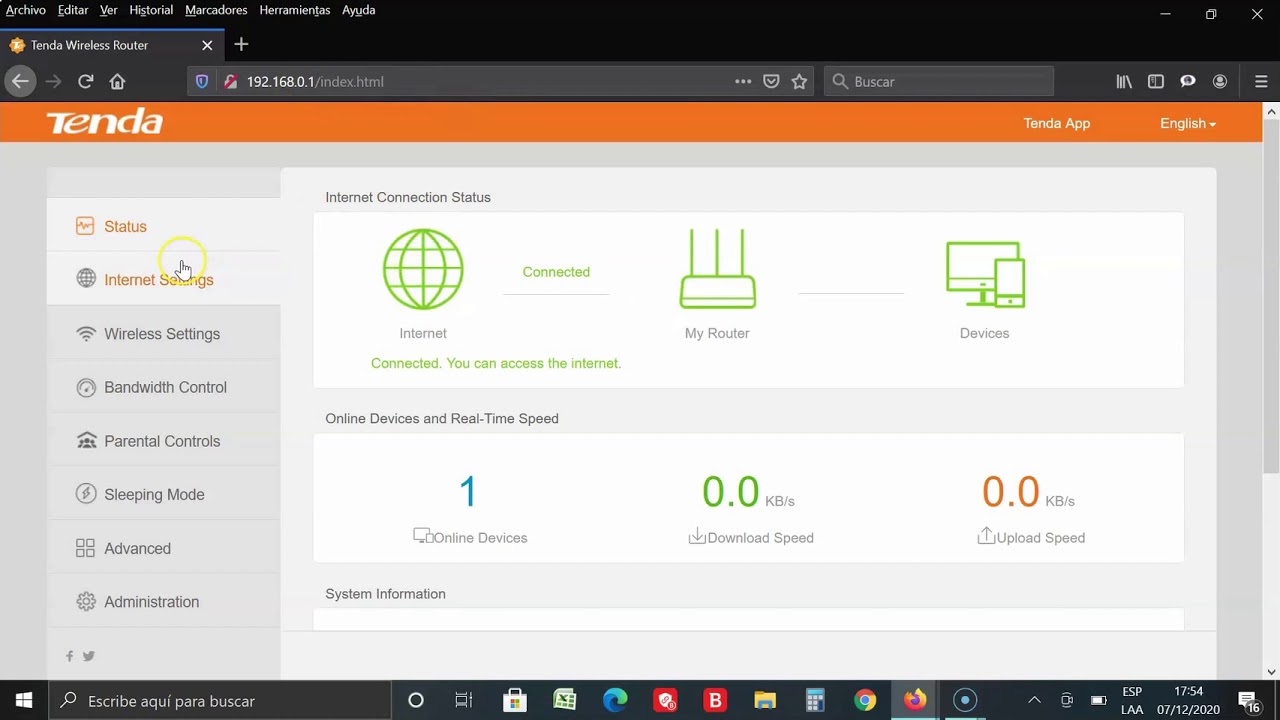Click the insecure connection padlock icon

point(230,82)
